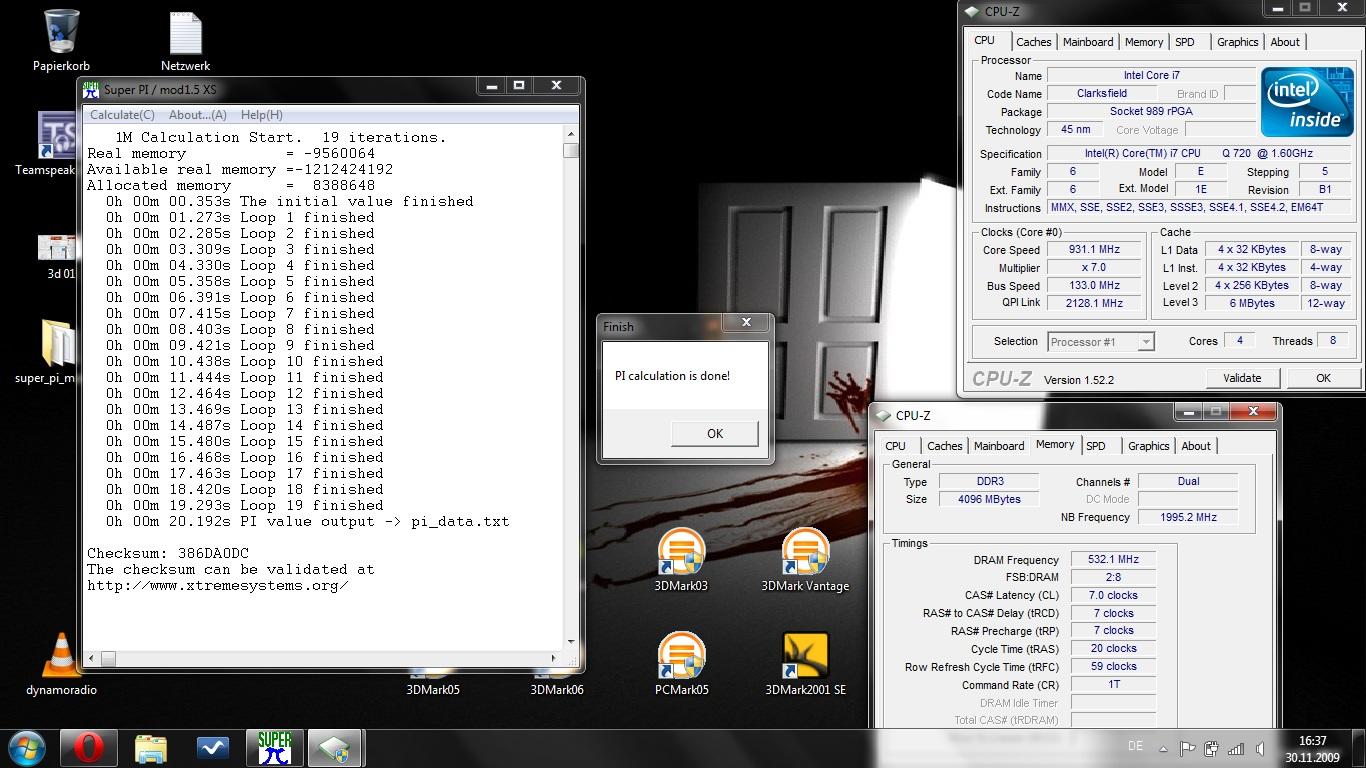Switch to Memory tab in top CPU-Z
Image resolution: width=1366 pixels, height=768 pixels.
pos(1144,42)
